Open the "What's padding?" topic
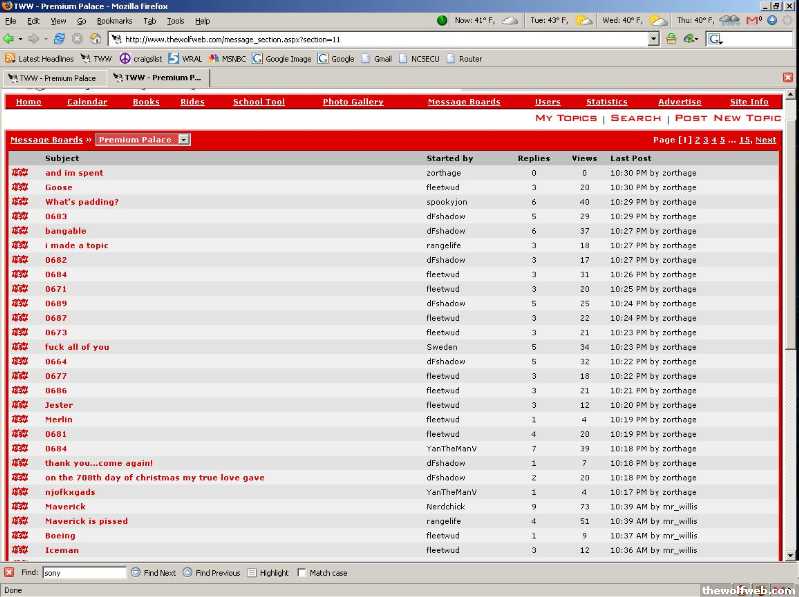 pyautogui.click(x=81, y=202)
